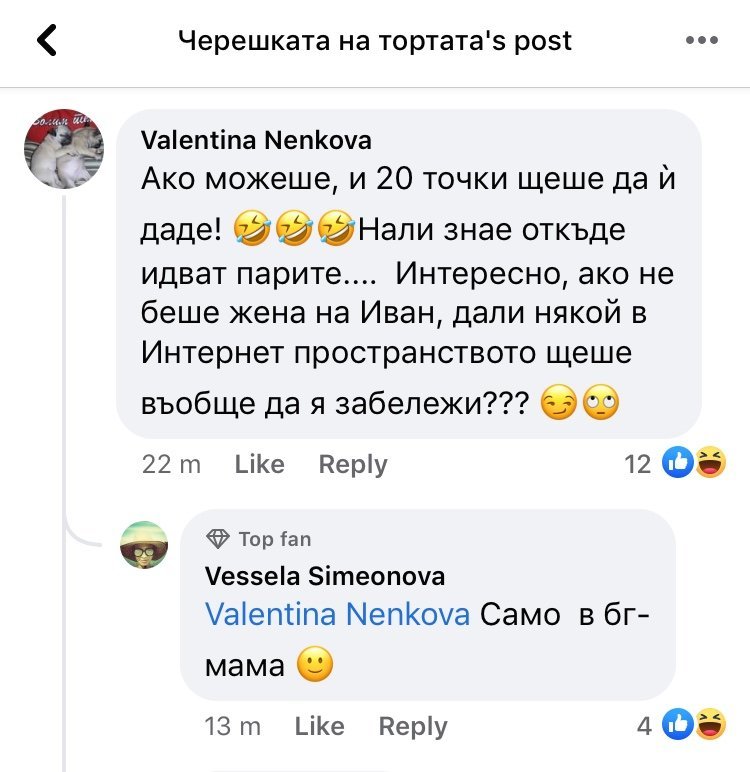Like Valentina Nenkova's comment
Screen dimensions: 750x772
click(259, 464)
